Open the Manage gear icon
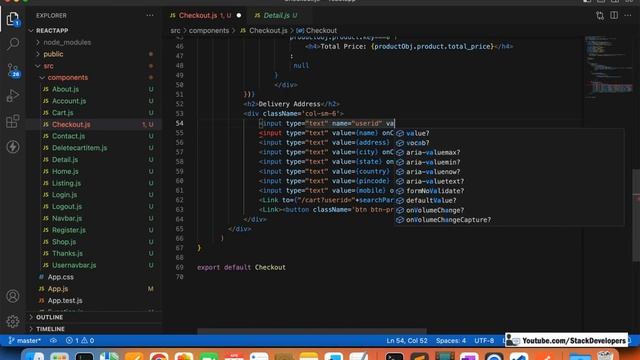The height and width of the screenshot is (360, 640). point(13,322)
